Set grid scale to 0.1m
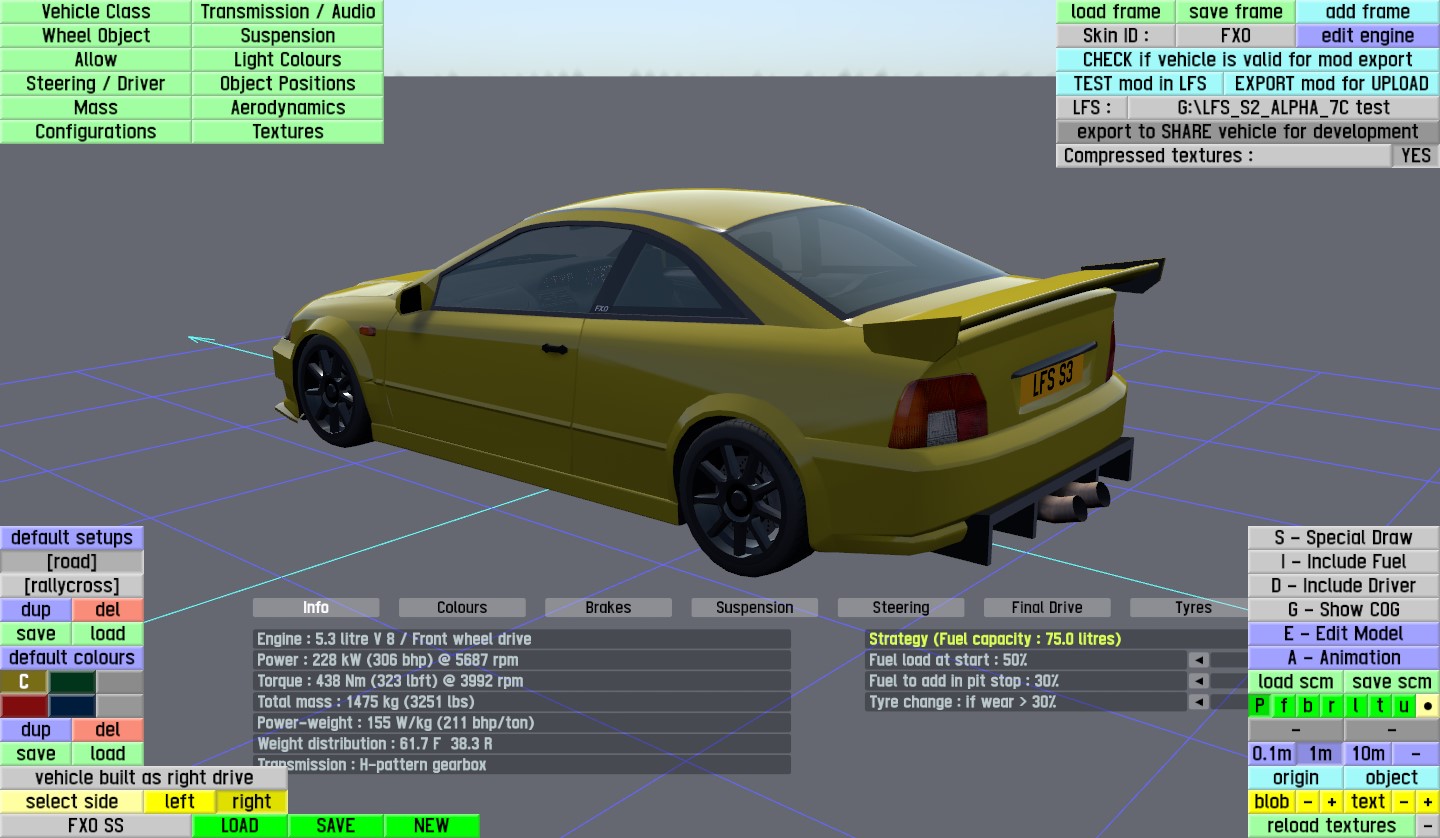Viewport: 1440px width, 838px height. [1272, 754]
